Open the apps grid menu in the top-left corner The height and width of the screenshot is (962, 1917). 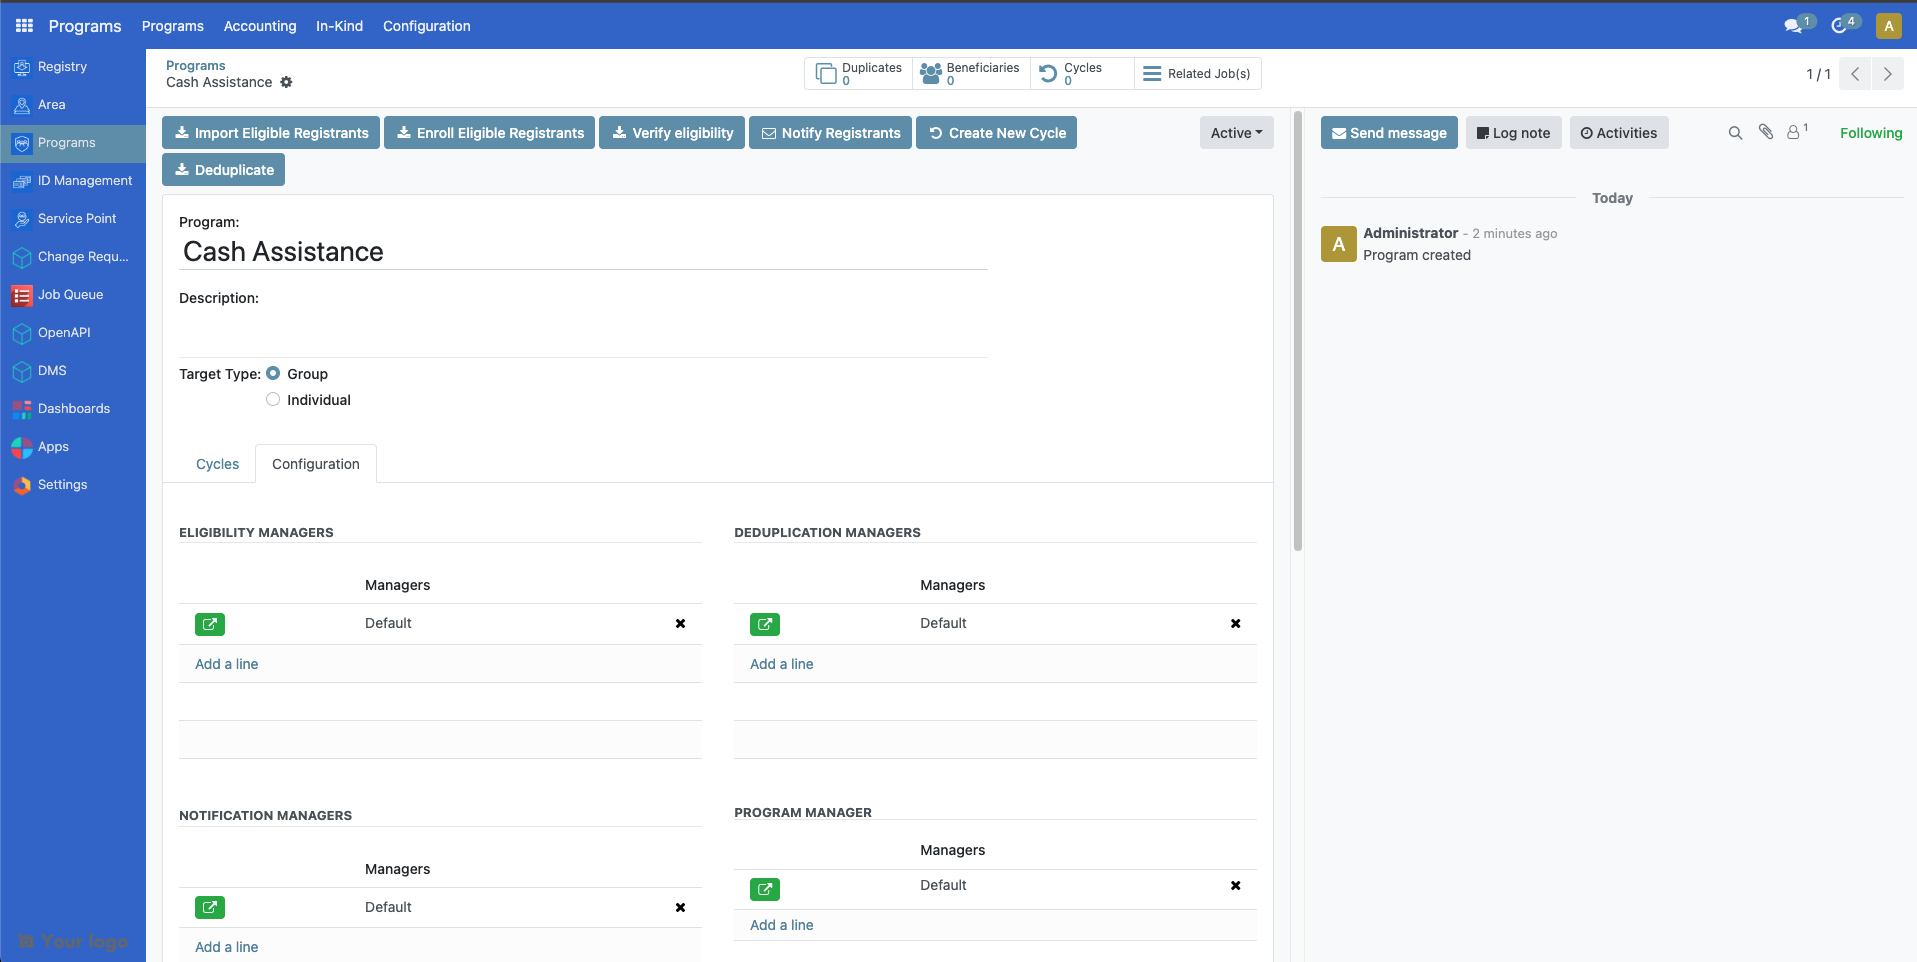click(23, 25)
